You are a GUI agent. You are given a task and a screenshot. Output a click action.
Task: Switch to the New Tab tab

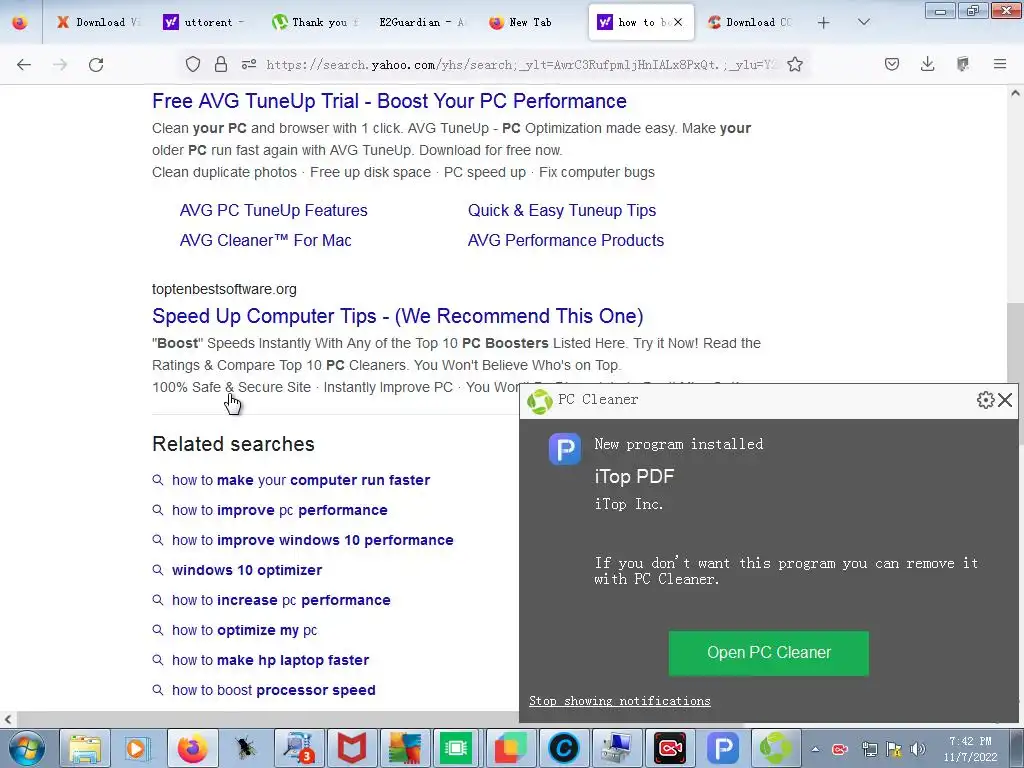(530, 22)
